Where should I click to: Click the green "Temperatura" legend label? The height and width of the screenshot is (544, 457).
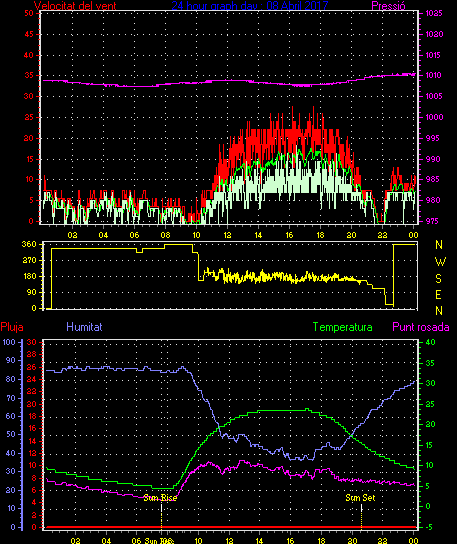[x=342, y=327]
